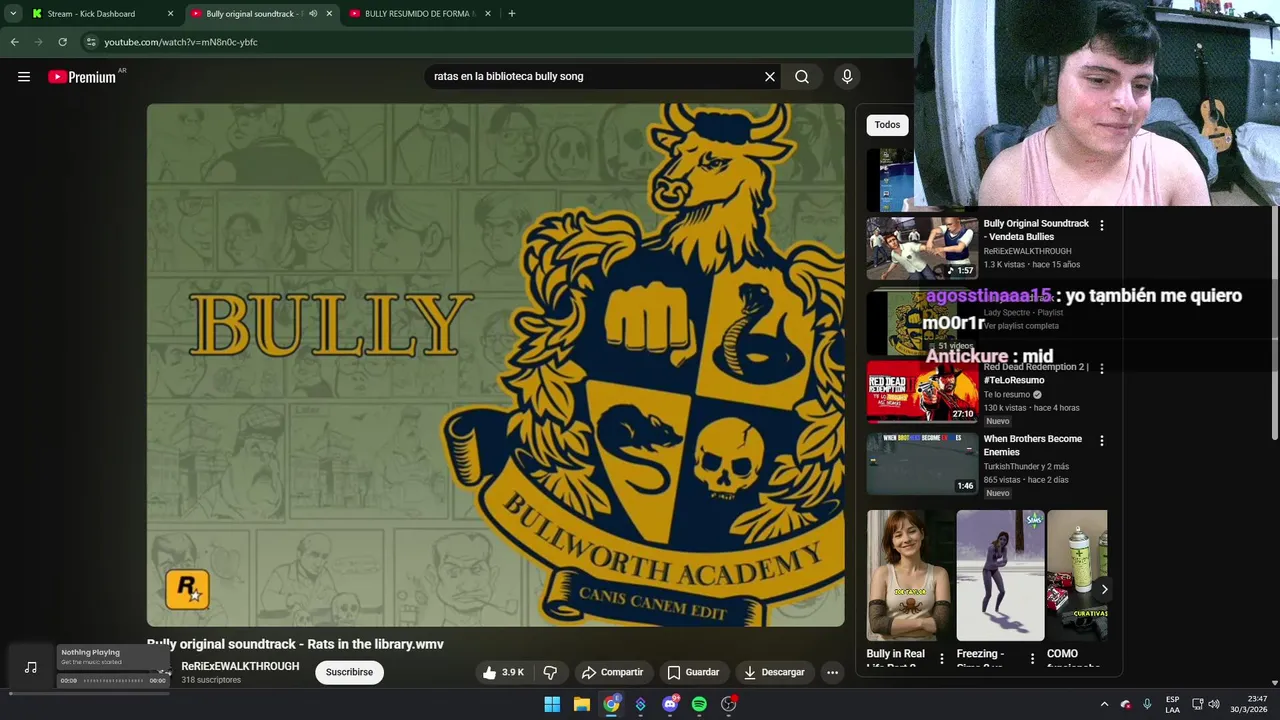Run the search with magnifier icon
The image size is (1280, 720).
[x=802, y=77]
